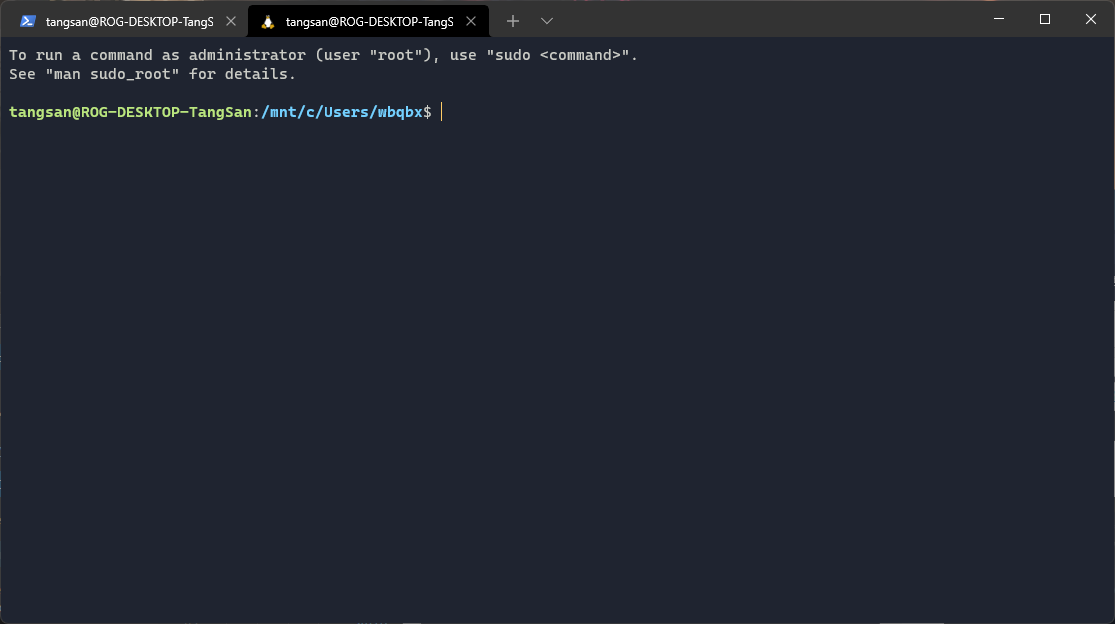1115x624 pixels.
Task: Click the Tux penguin icon in second tab
Action: click(x=267, y=22)
